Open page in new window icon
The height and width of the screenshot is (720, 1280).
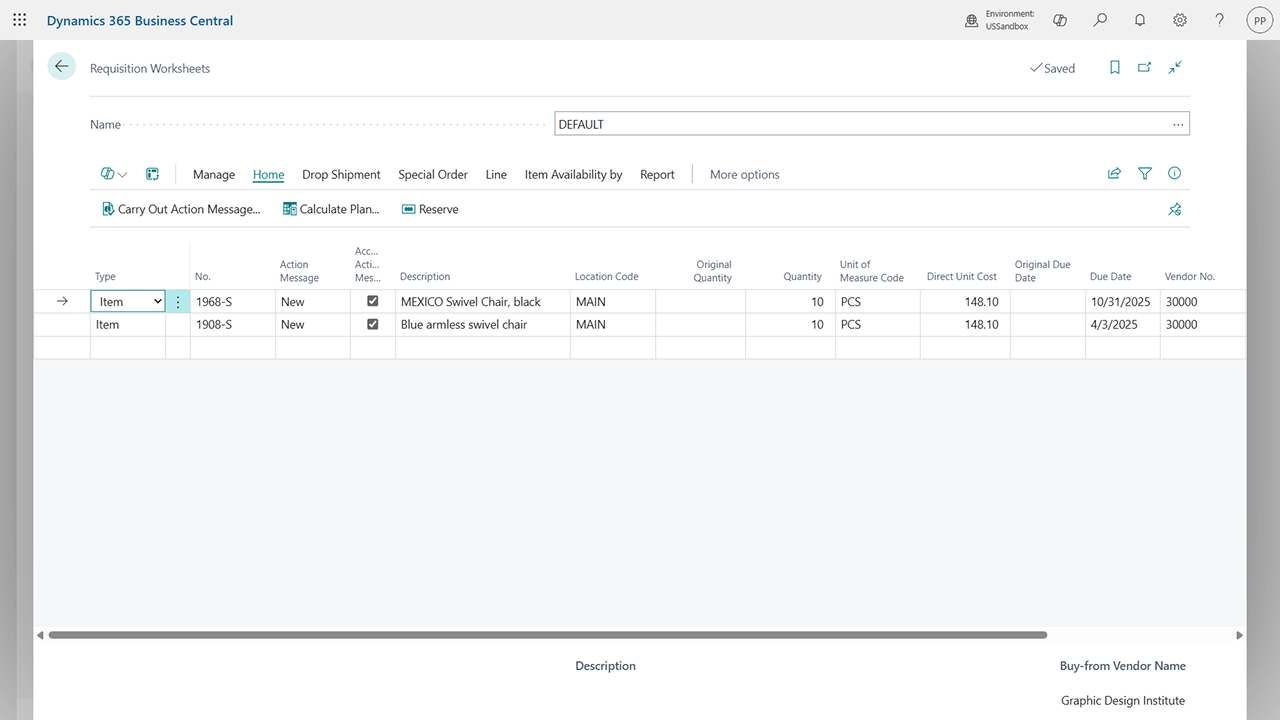pos(1144,68)
